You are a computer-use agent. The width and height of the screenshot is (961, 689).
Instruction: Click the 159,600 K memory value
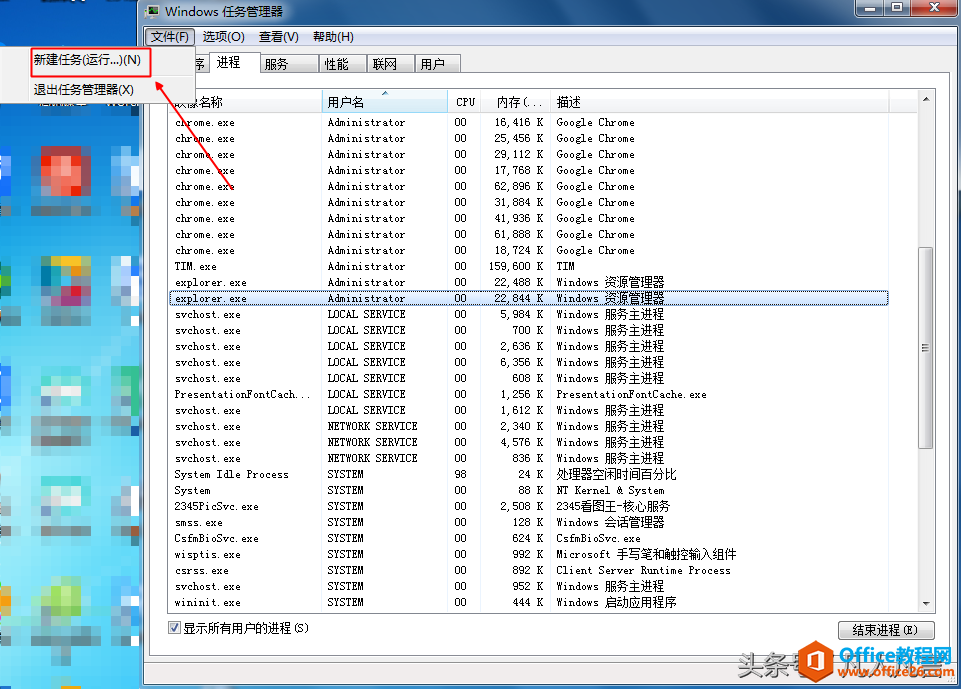point(516,267)
